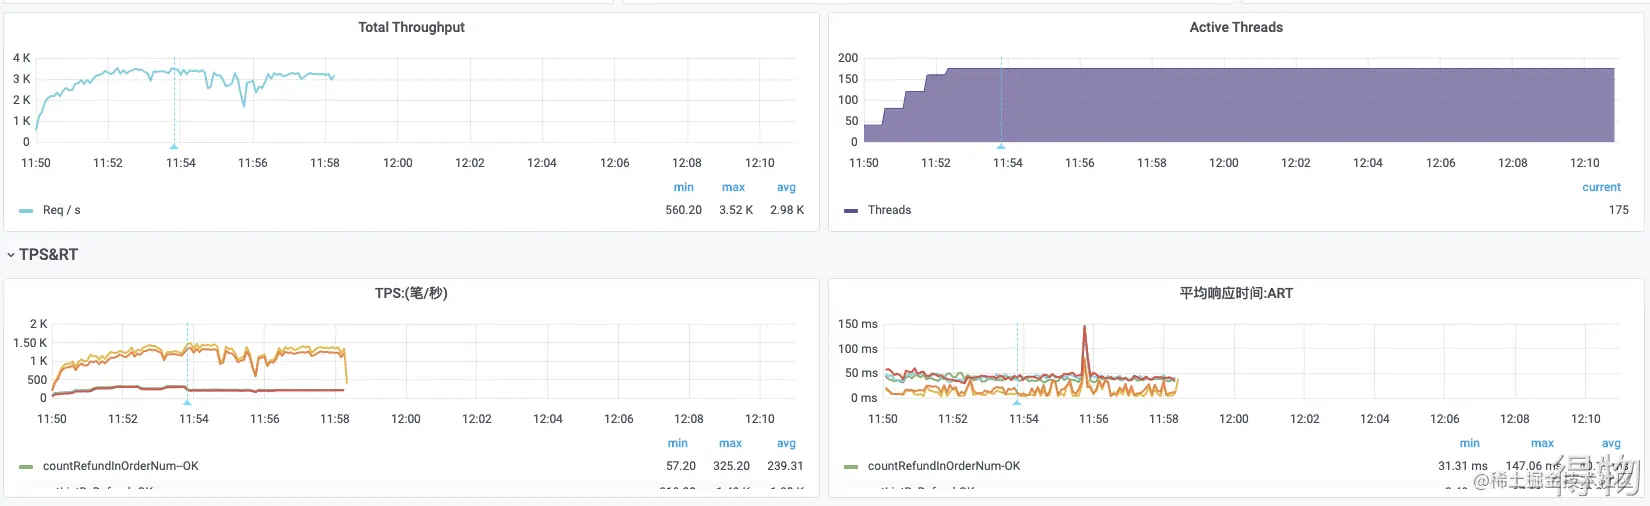Click the 239.31 avg value in TPS legend
This screenshot has height=506, width=1650.
point(784,466)
